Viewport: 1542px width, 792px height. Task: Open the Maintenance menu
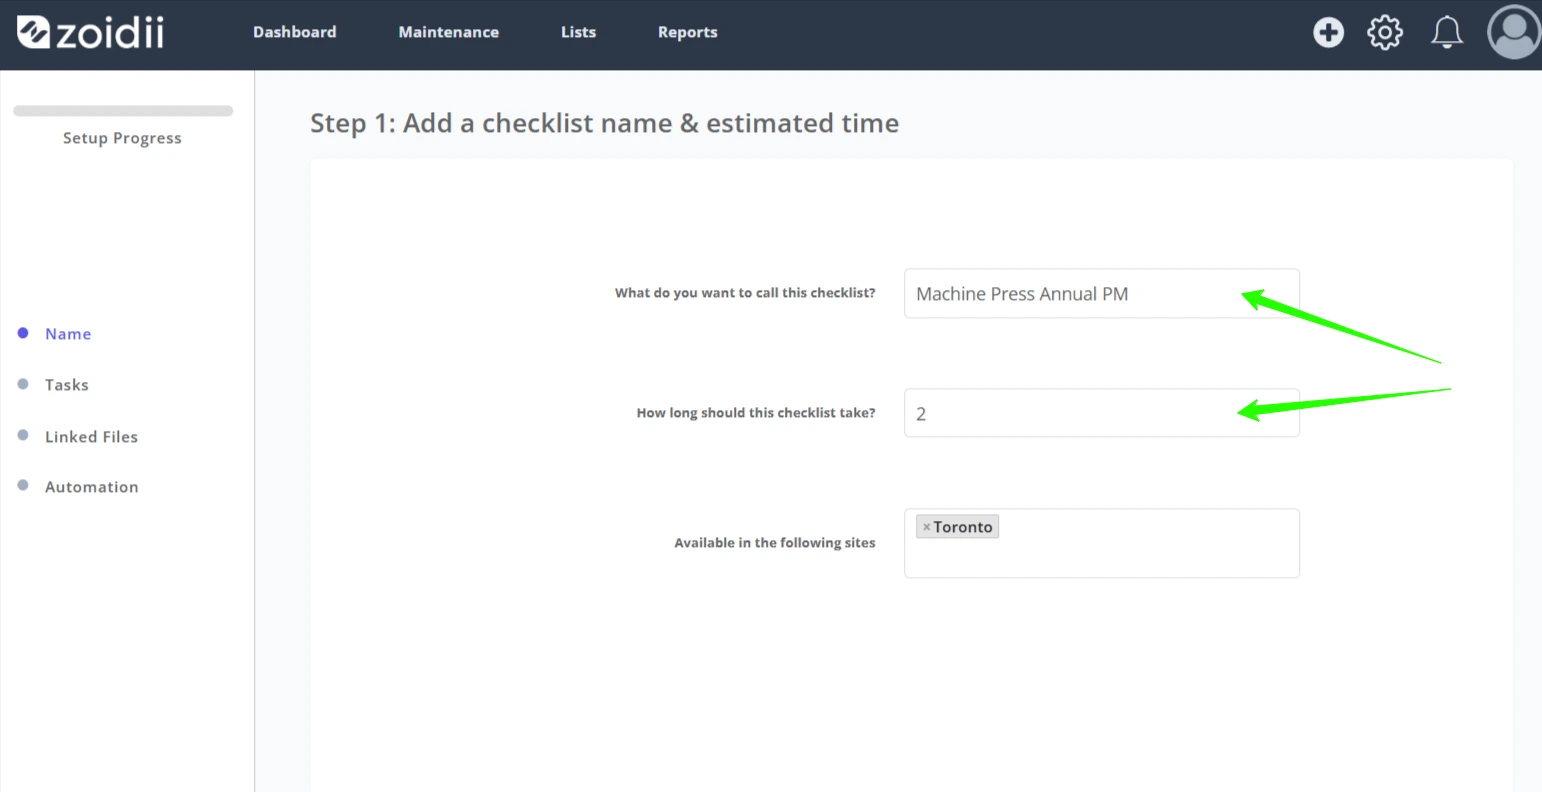click(449, 32)
